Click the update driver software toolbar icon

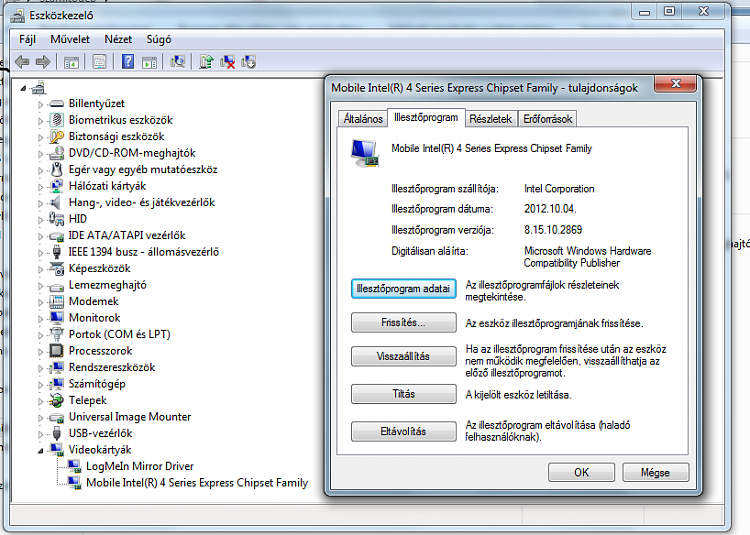point(206,62)
